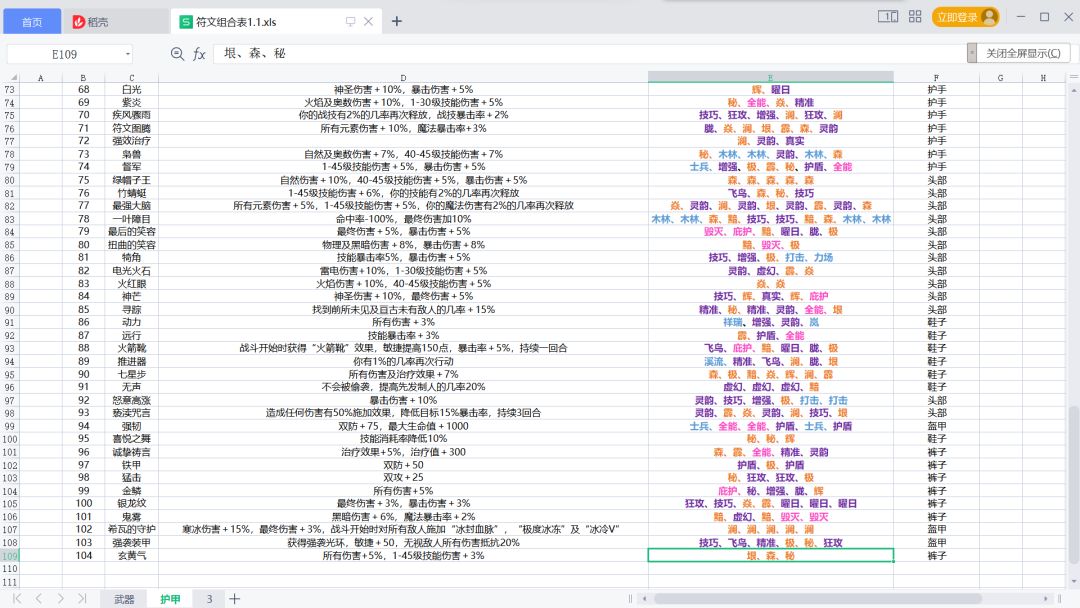Select row 73 header
1080x608 pixels.
(10, 90)
